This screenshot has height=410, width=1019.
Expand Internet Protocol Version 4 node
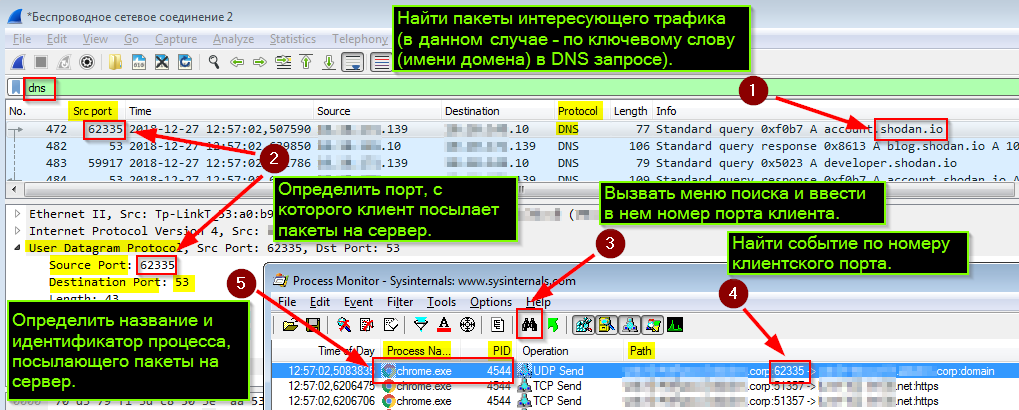tap(17, 231)
